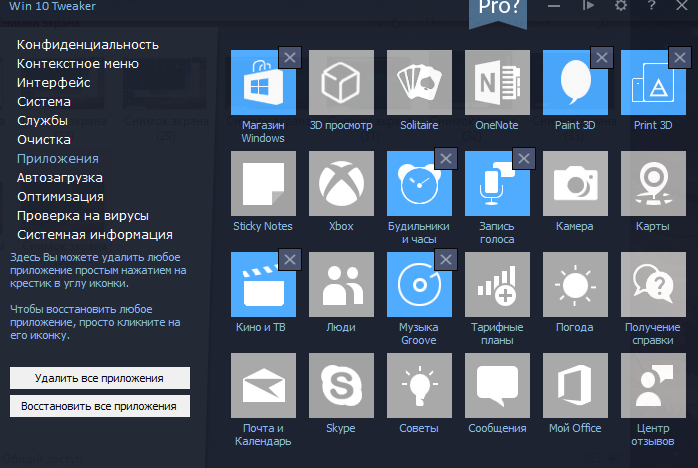Open the Конфиденциальность section
This screenshot has width=698, height=468.
click(88, 45)
